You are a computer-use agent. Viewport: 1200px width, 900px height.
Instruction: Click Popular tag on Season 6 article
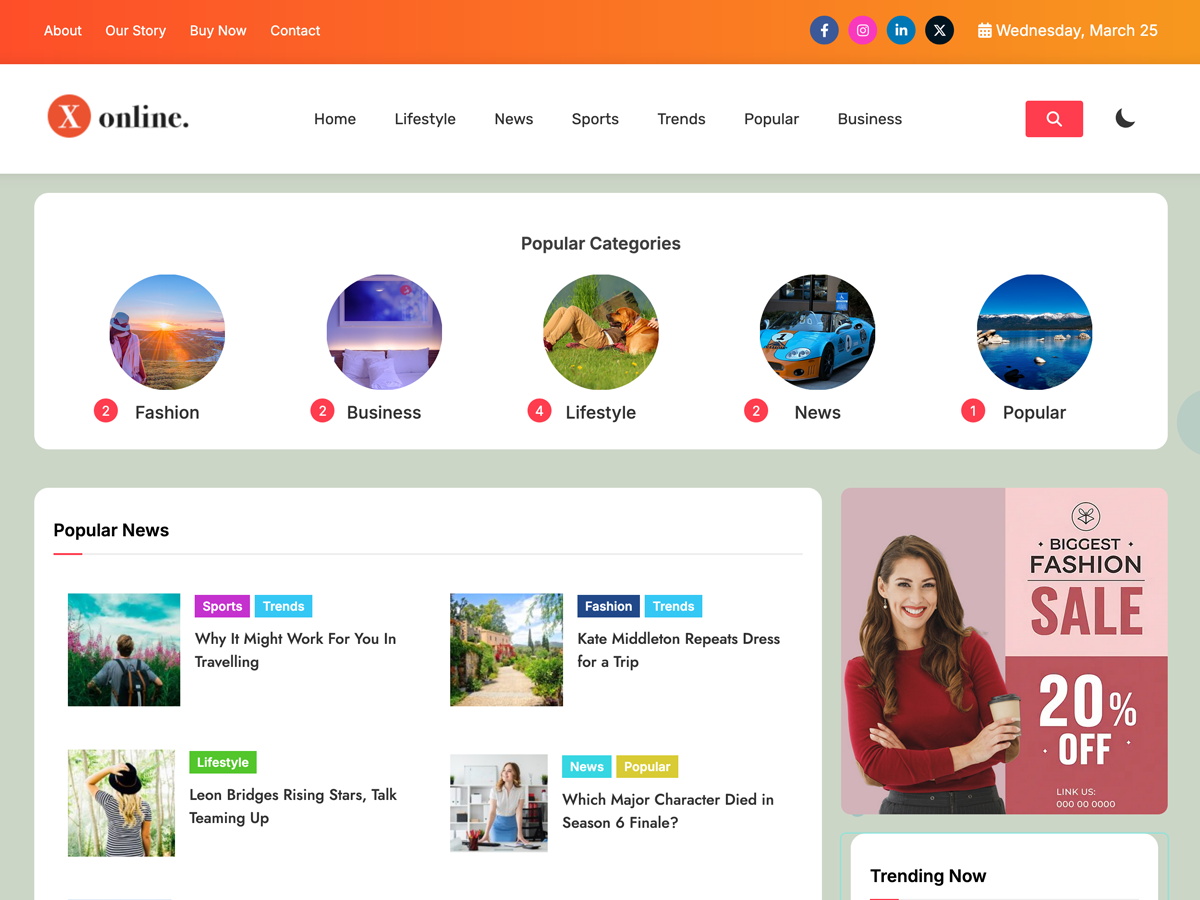pyautogui.click(x=647, y=767)
